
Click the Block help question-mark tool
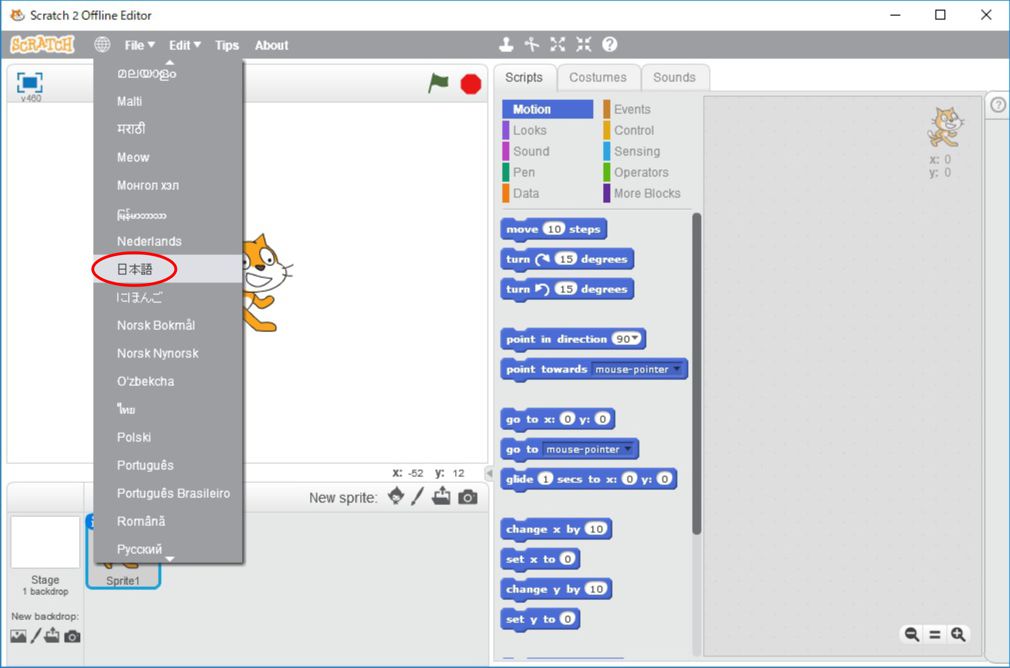coord(609,44)
